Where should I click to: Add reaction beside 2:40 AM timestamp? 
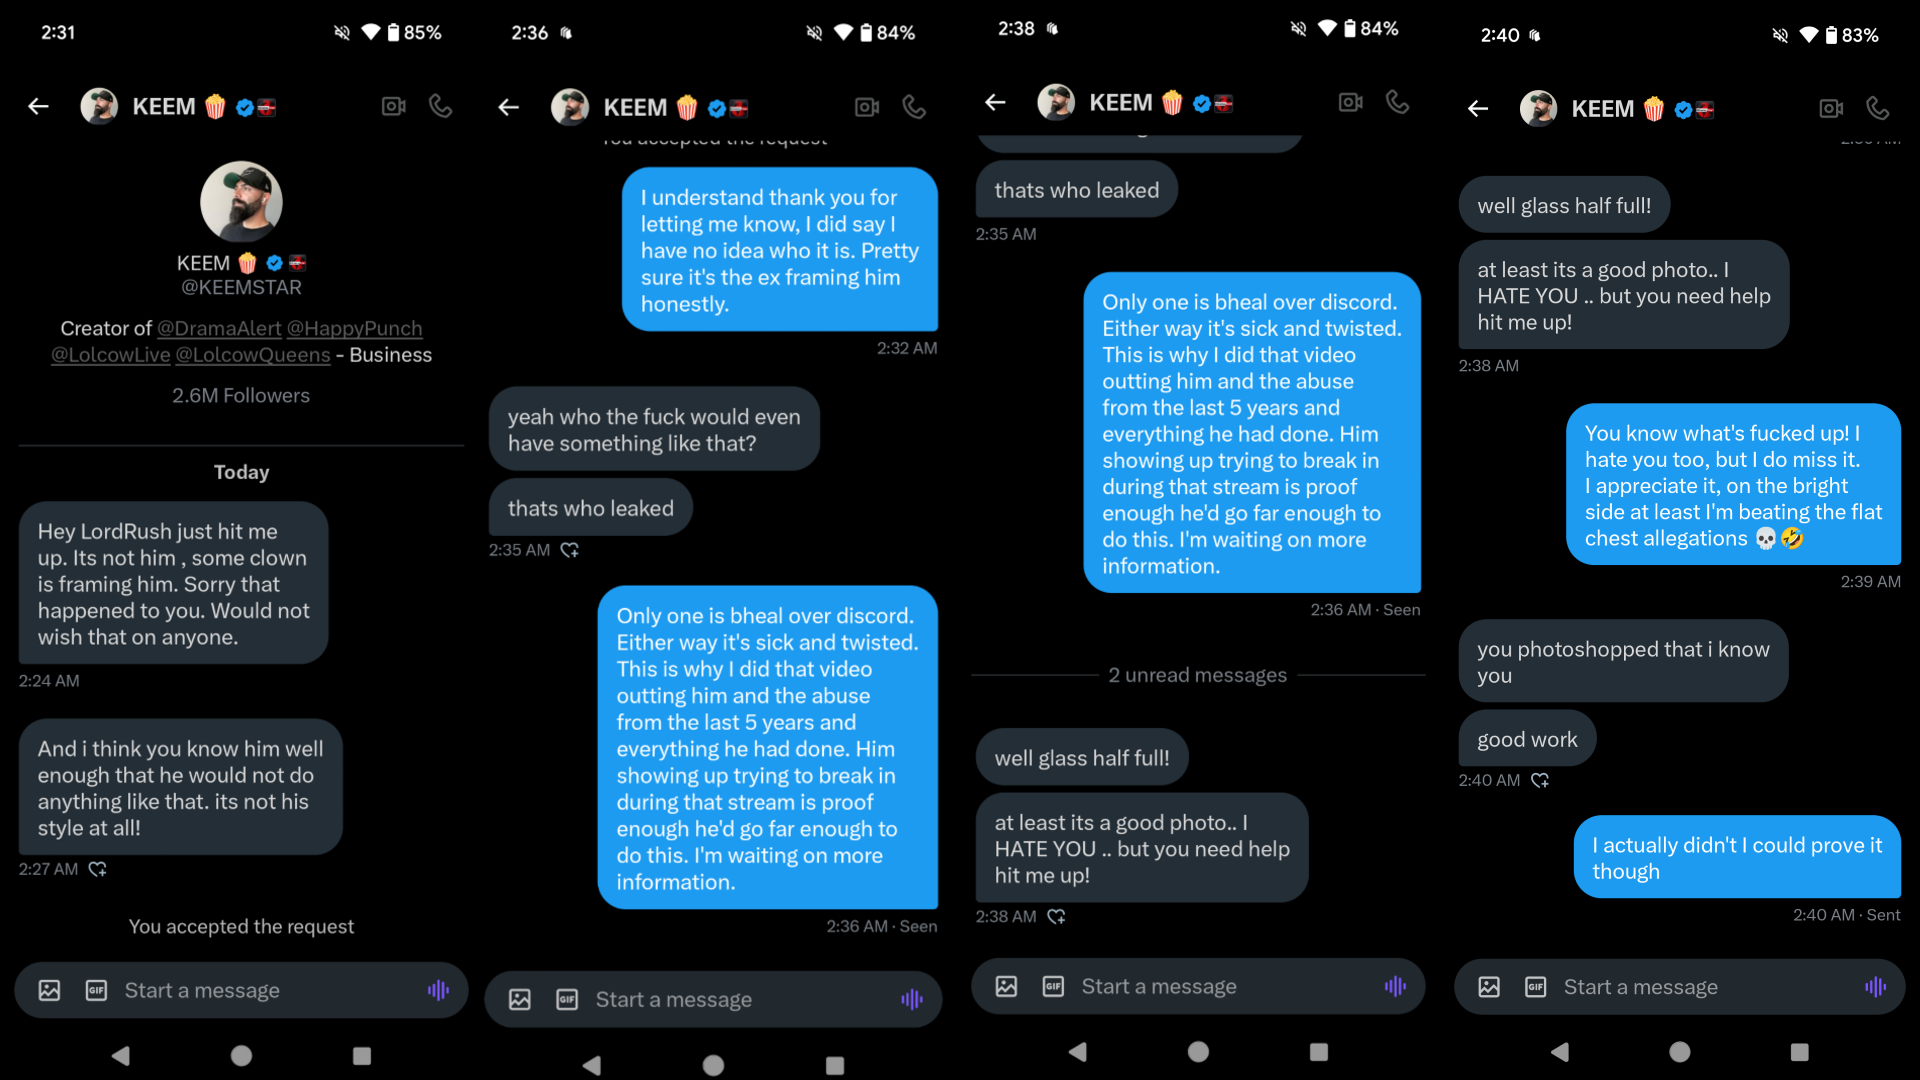[1540, 780]
